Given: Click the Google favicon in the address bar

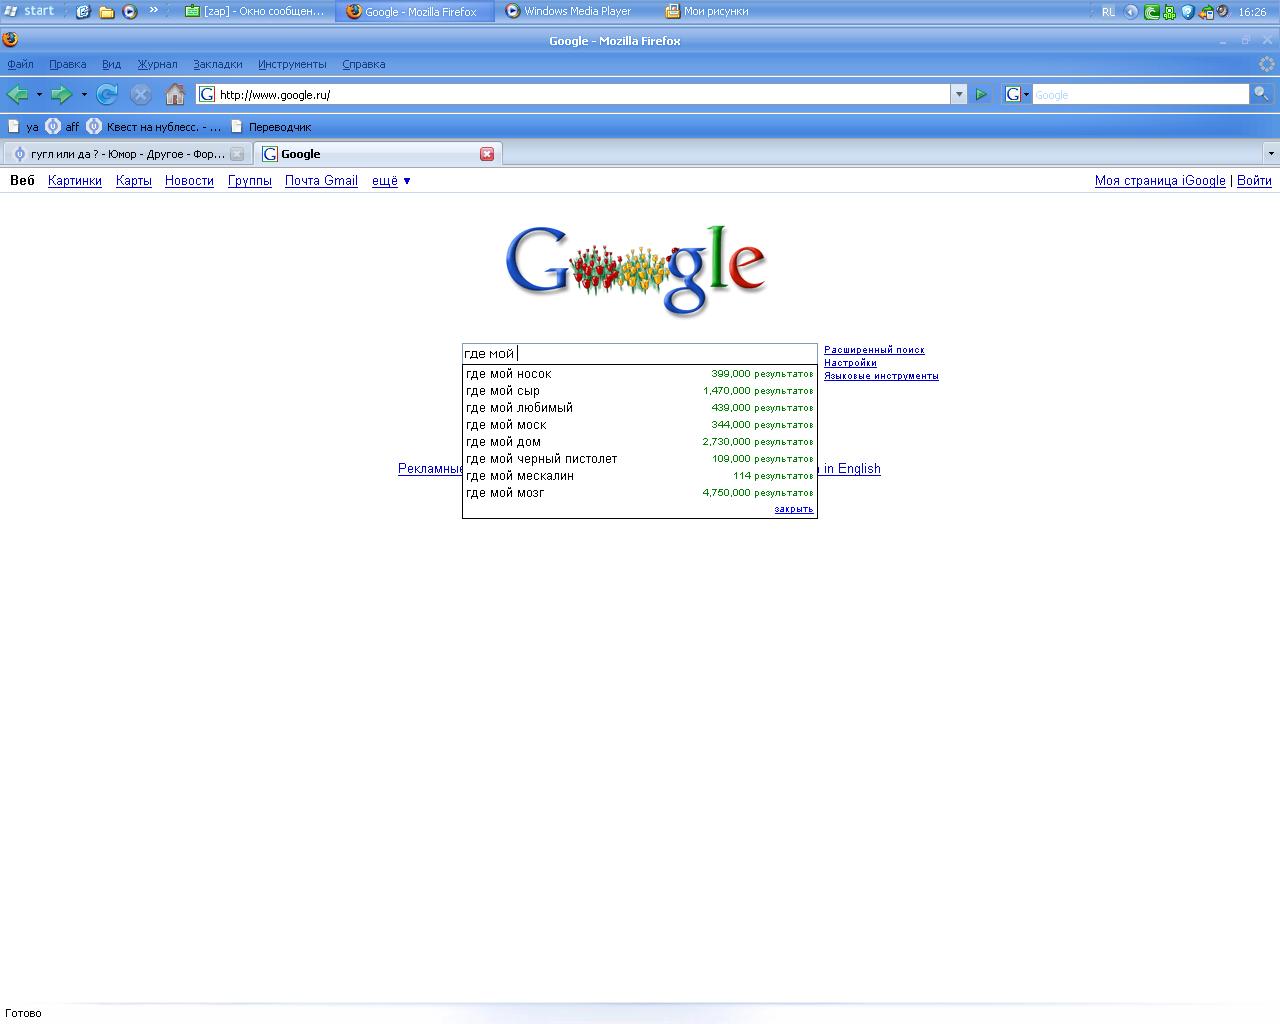Looking at the screenshot, I should point(207,94).
